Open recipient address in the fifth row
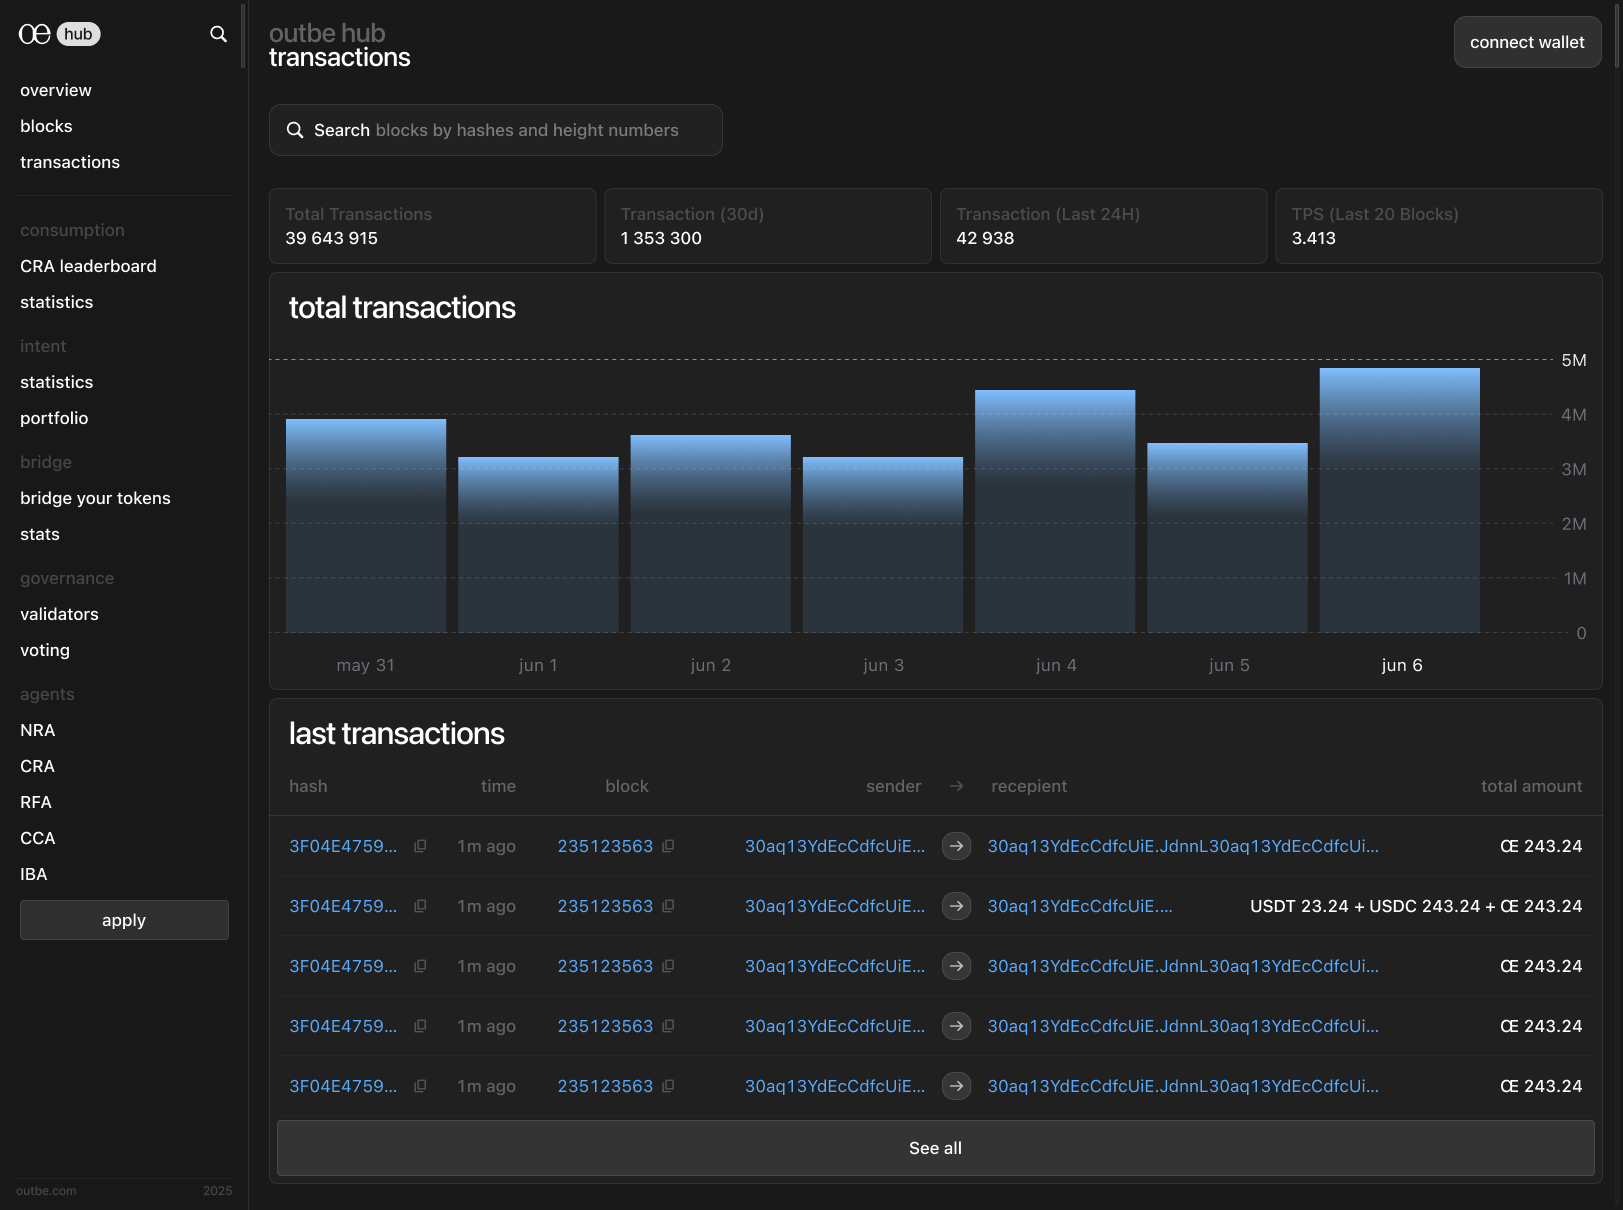The image size is (1623, 1210). pyautogui.click(x=1183, y=1086)
